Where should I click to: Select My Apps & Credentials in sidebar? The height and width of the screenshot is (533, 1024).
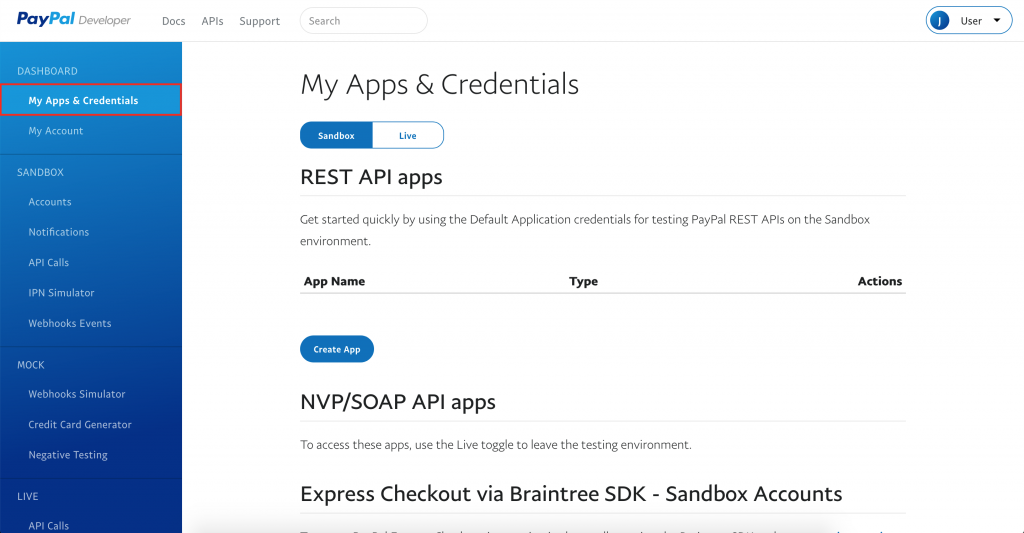(84, 100)
